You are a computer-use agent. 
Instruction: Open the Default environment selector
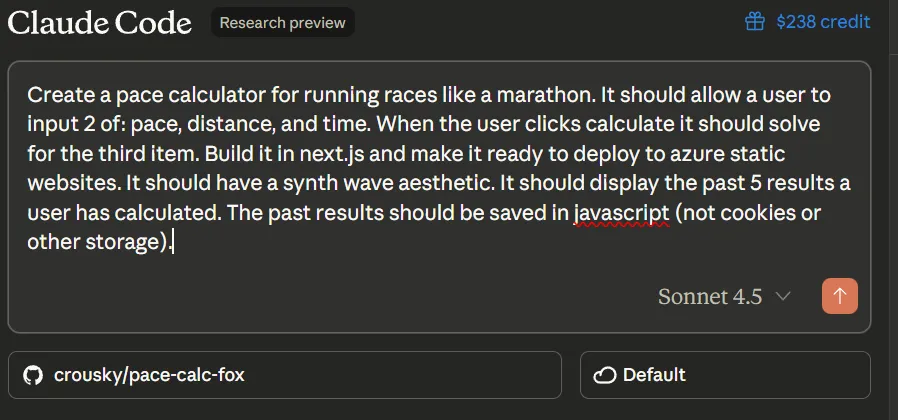(725, 376)
